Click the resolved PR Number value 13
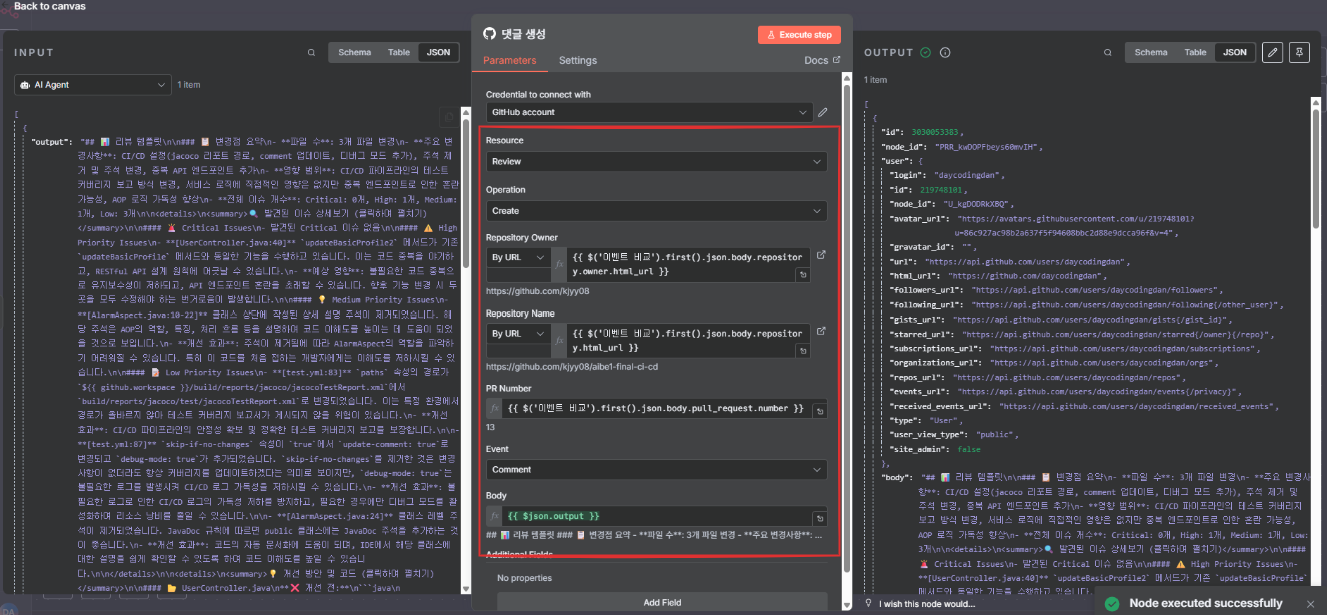The image size is (1327, 615). pos(491,427)
